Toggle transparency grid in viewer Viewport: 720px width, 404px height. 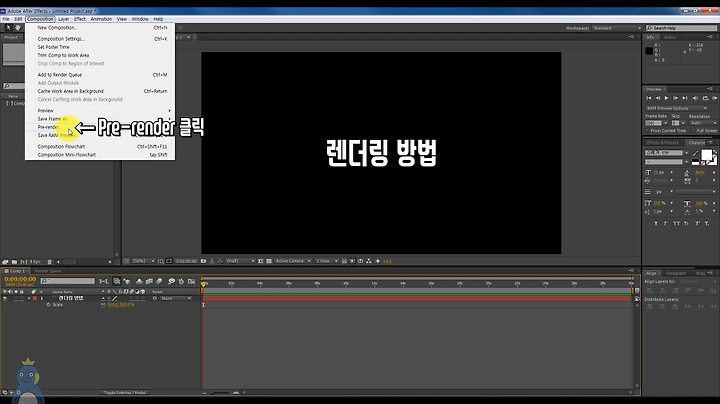(269, 261)
